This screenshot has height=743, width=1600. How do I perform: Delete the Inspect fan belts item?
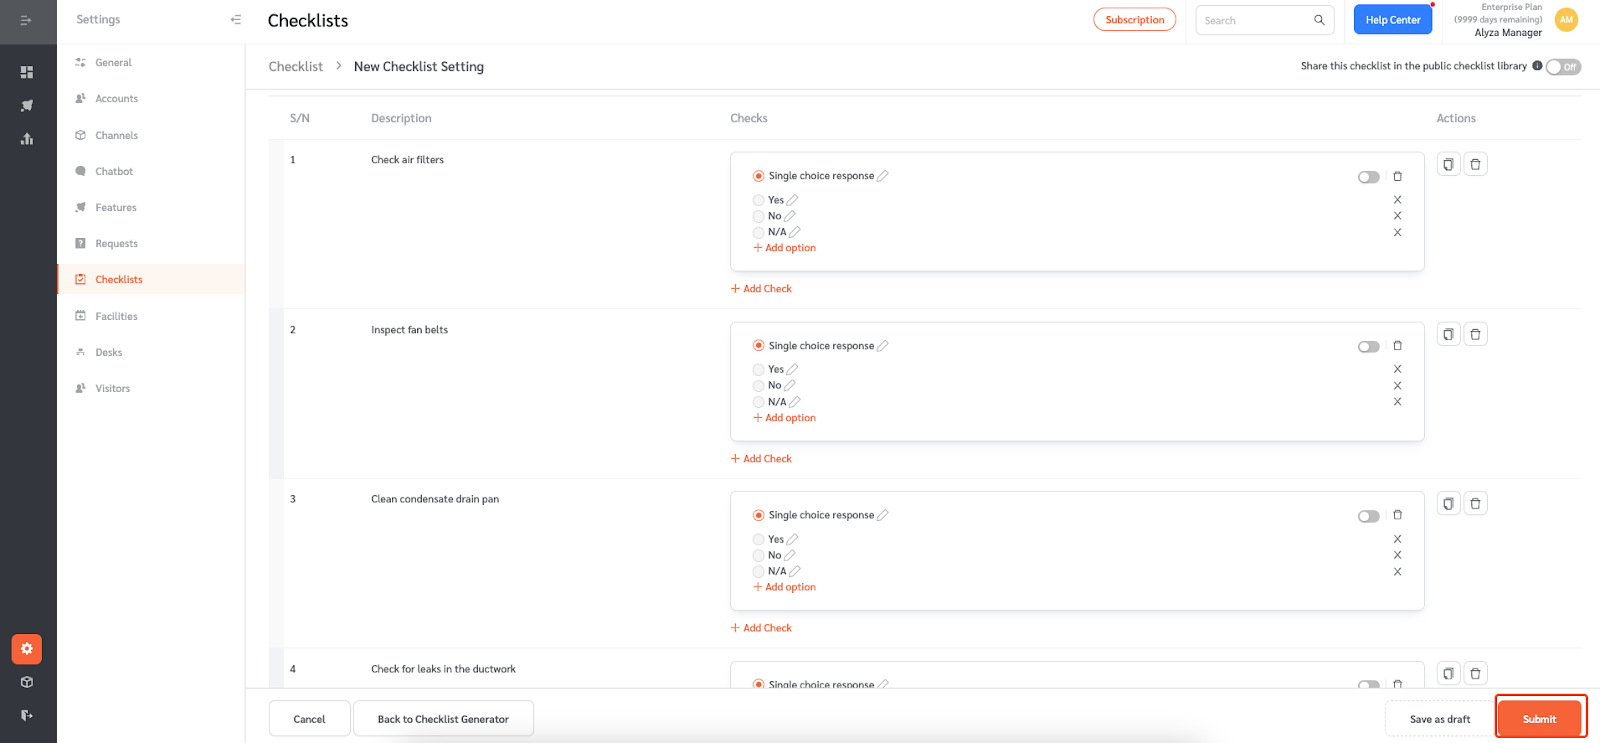click(1475, 334)
